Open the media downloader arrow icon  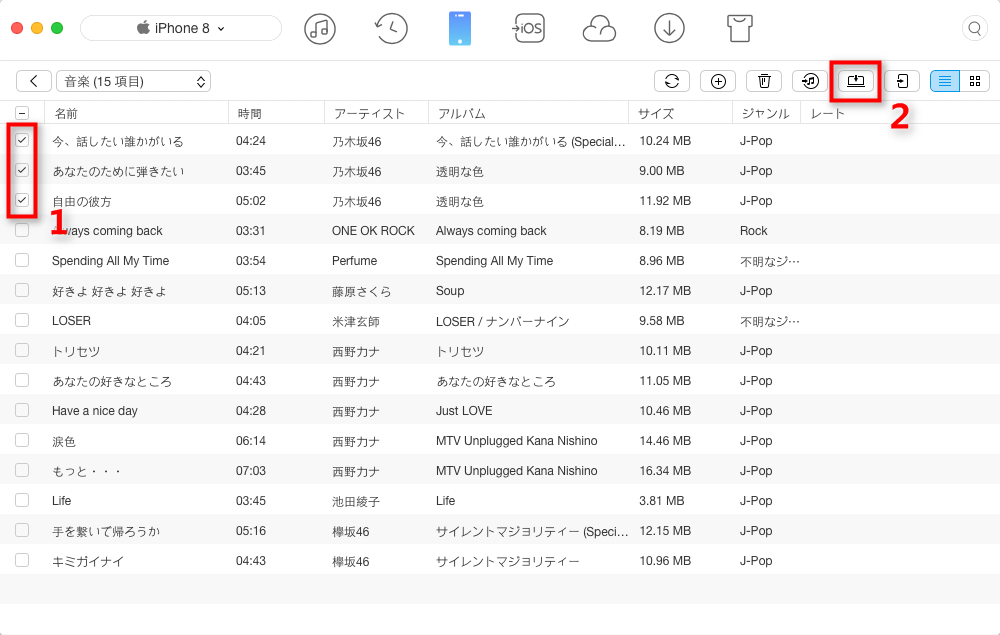click(x=669, y=29)
